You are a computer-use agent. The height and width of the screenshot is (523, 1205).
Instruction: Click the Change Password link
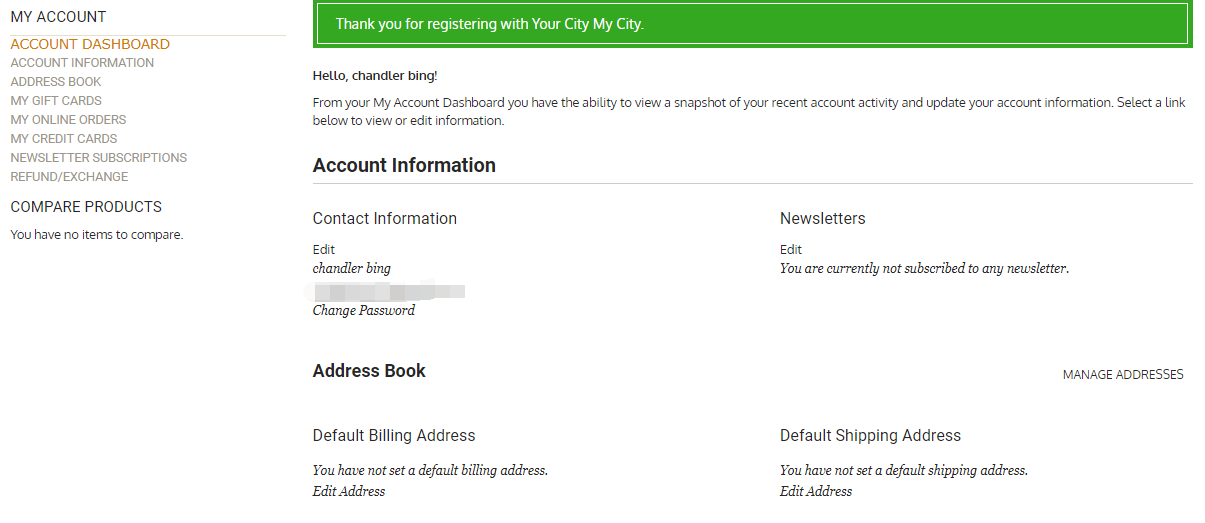point(364,310)
